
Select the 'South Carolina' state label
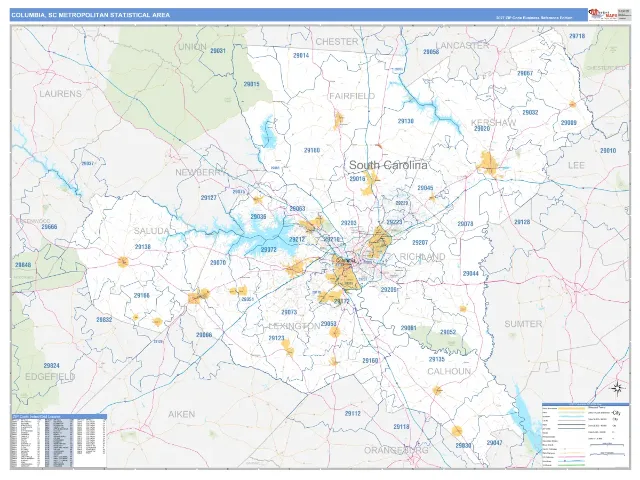[388, 165]
